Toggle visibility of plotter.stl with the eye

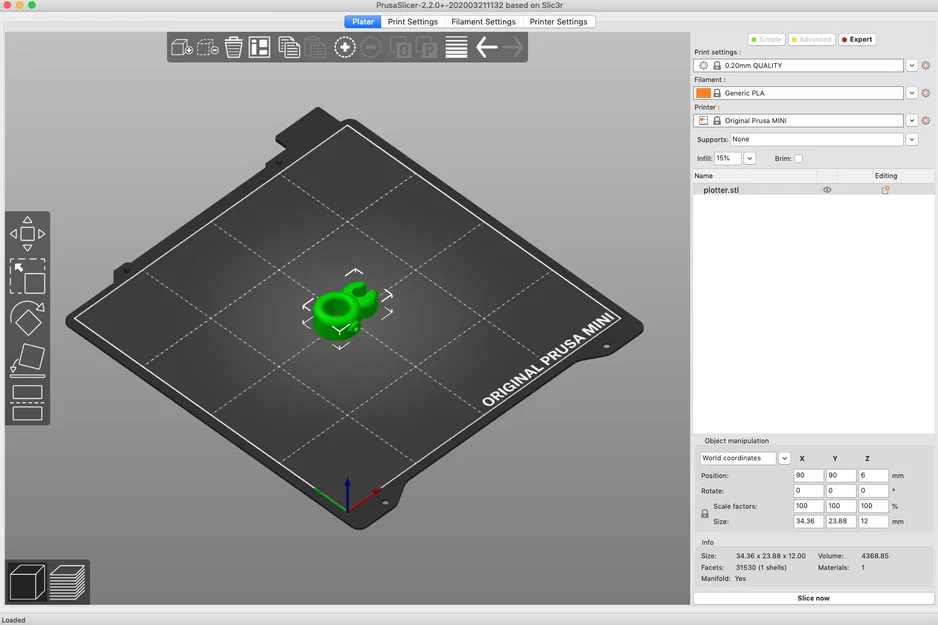[x=827, y=189]
